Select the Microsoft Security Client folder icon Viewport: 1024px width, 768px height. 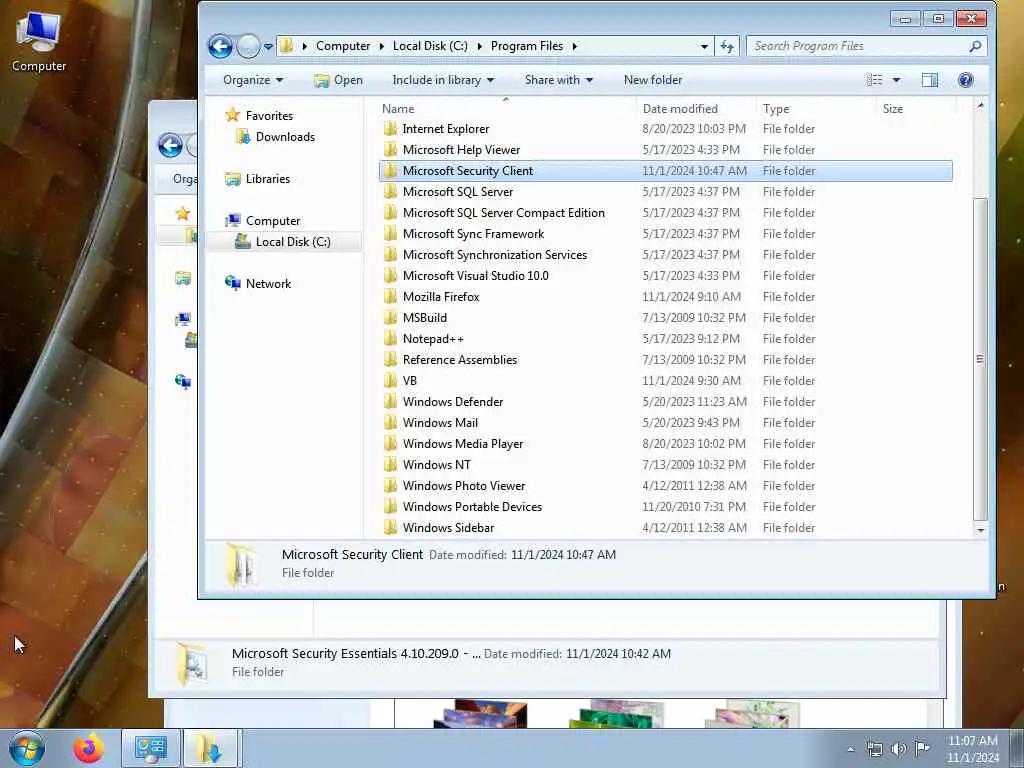click(391, 170)
